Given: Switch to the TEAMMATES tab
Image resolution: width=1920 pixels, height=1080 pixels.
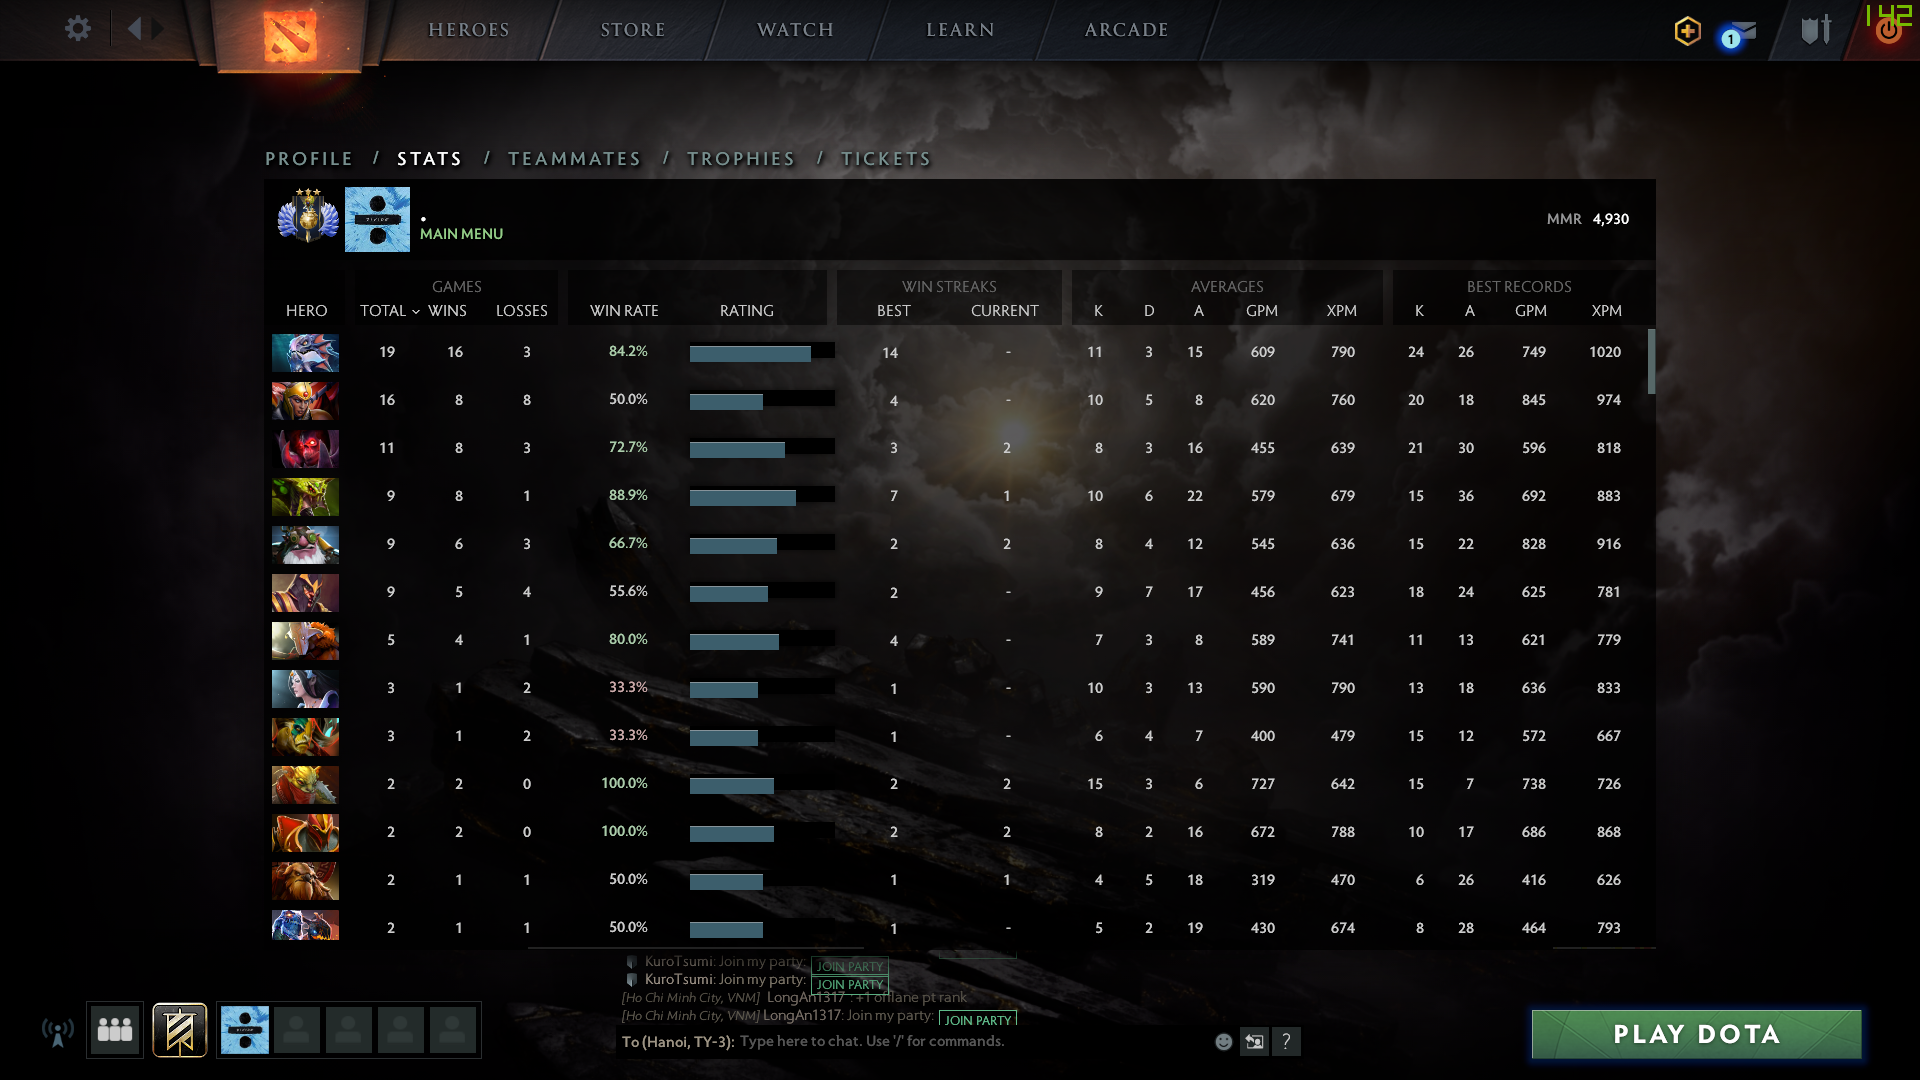Looking at the screenshot, I should click(574, 159).
